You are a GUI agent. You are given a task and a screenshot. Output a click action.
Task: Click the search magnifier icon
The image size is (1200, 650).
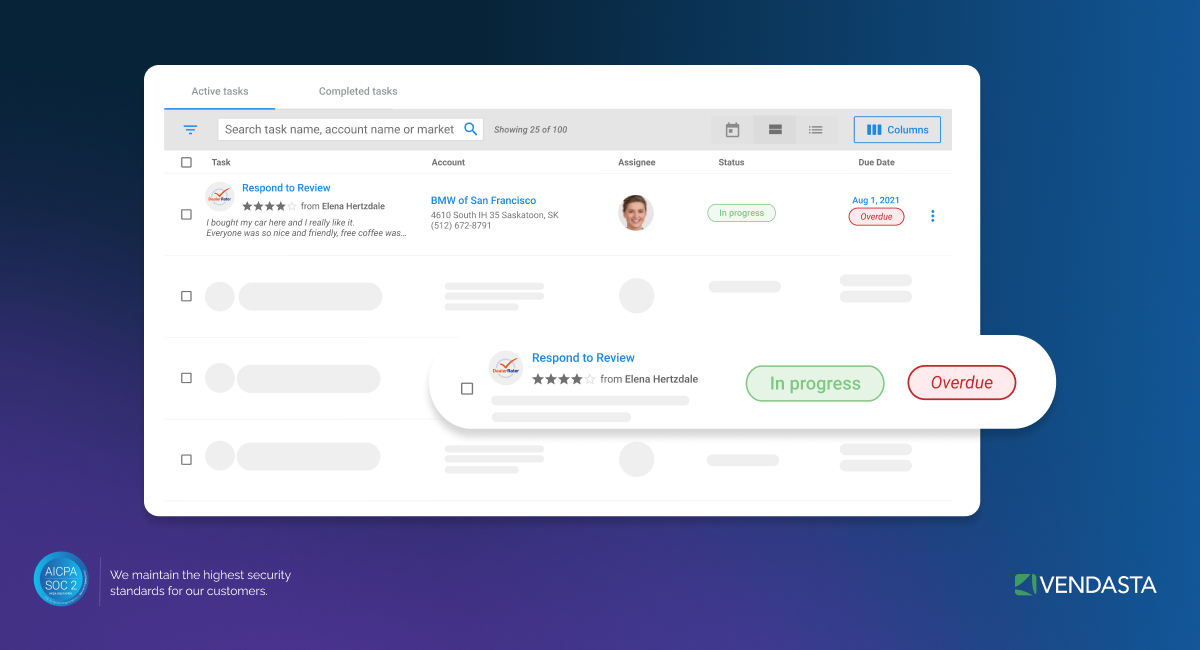tap(471, 129)
